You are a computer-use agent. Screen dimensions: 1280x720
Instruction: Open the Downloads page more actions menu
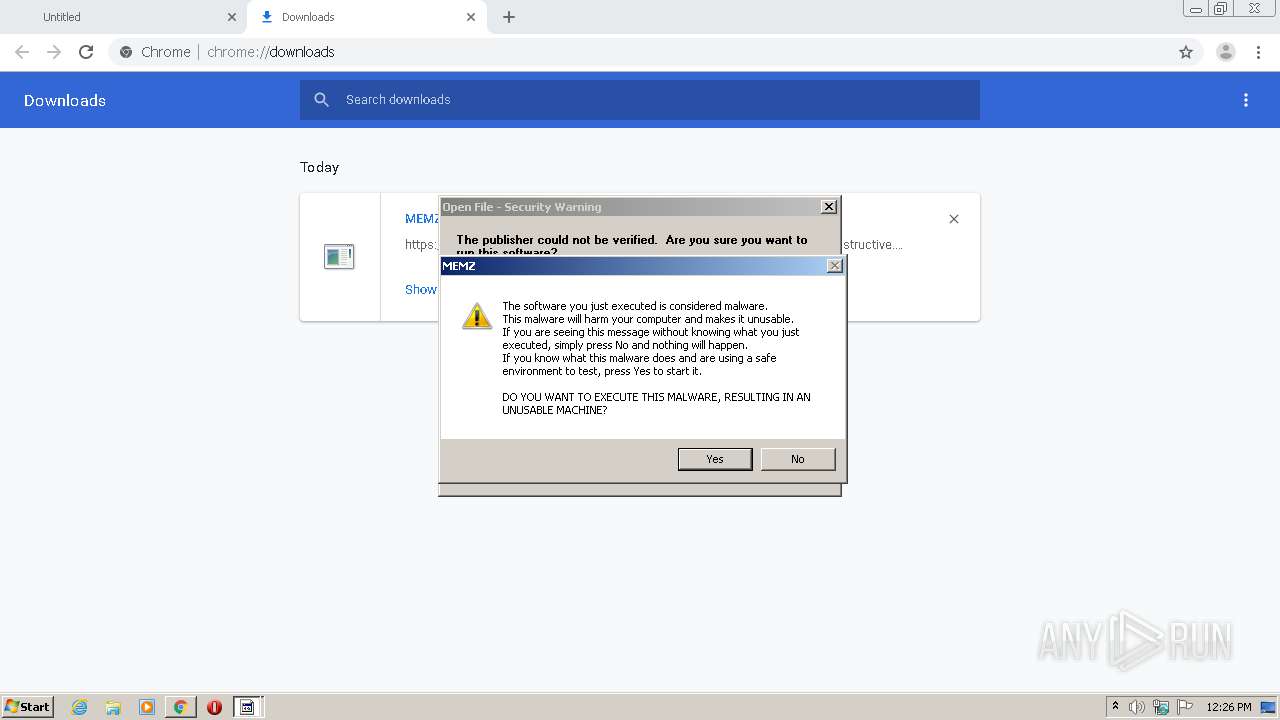coord(1246,100)
